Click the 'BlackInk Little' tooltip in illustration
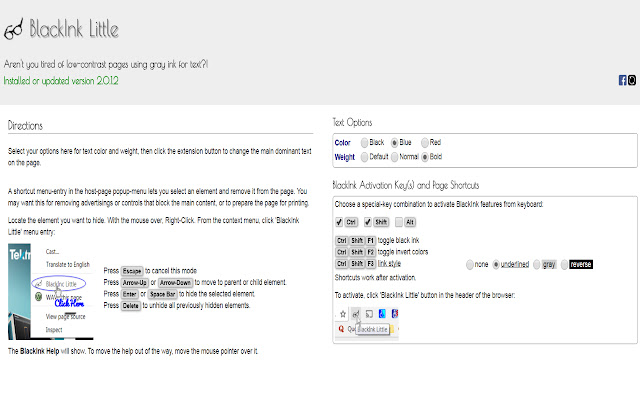Image resolution: width=640 pixels, height=400 pixels. (x=373, y=329)
